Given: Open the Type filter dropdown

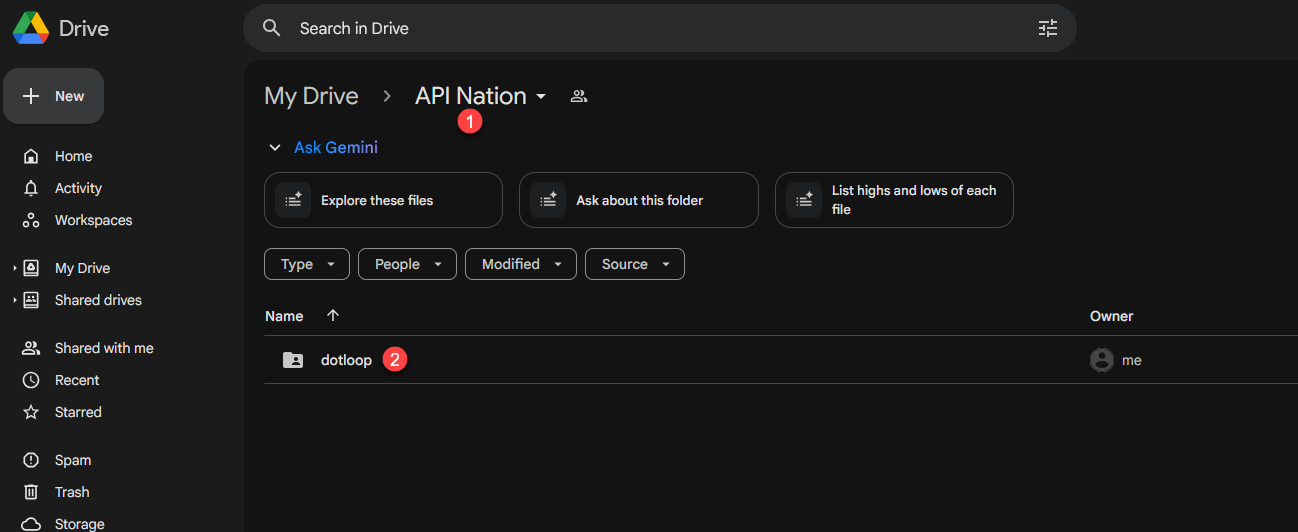Looking at the screenshot, I should (307, 264).
